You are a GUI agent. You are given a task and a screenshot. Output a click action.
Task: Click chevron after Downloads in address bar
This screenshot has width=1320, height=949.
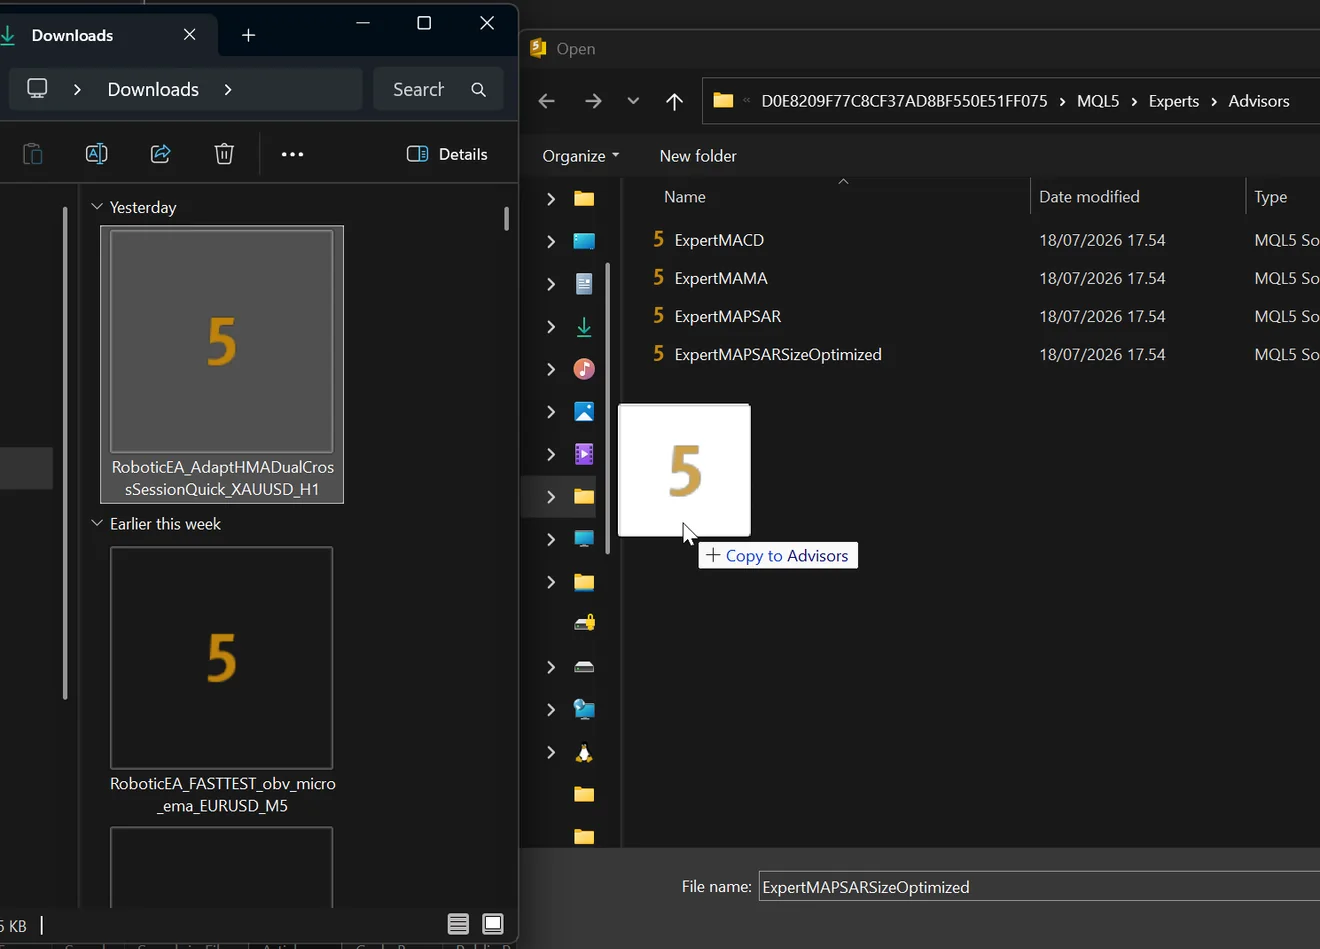(x=228, y=89)
